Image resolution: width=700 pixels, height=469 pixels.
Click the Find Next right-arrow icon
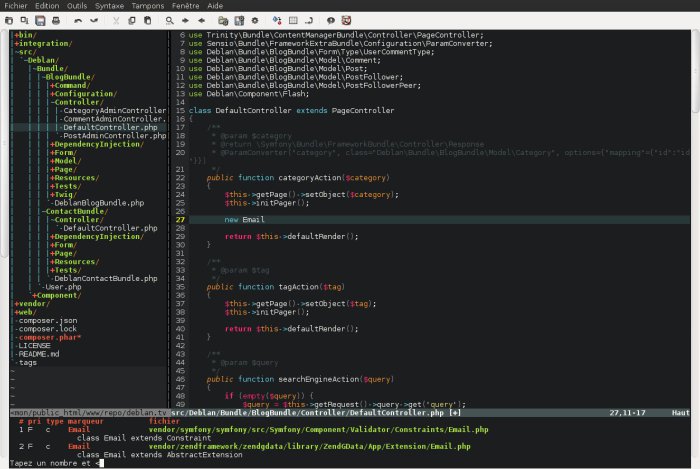tap(185, 21)
